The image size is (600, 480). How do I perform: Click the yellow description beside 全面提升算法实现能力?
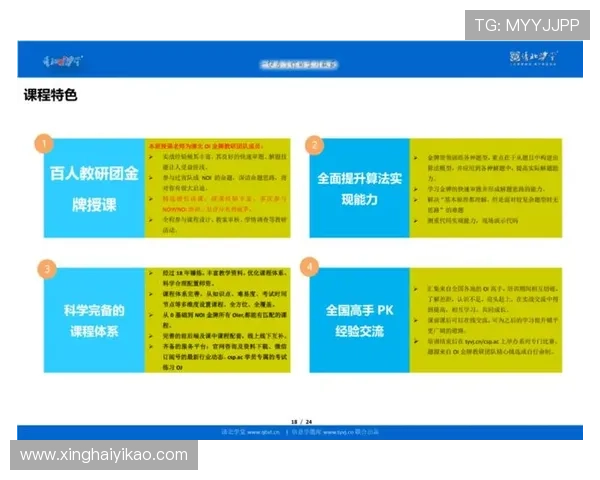486,188
